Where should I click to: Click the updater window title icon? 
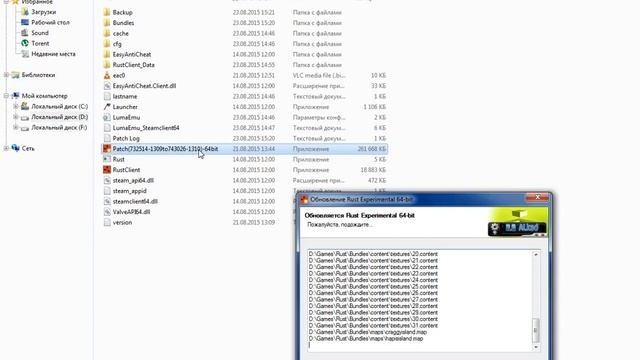(x=304, y=200)
